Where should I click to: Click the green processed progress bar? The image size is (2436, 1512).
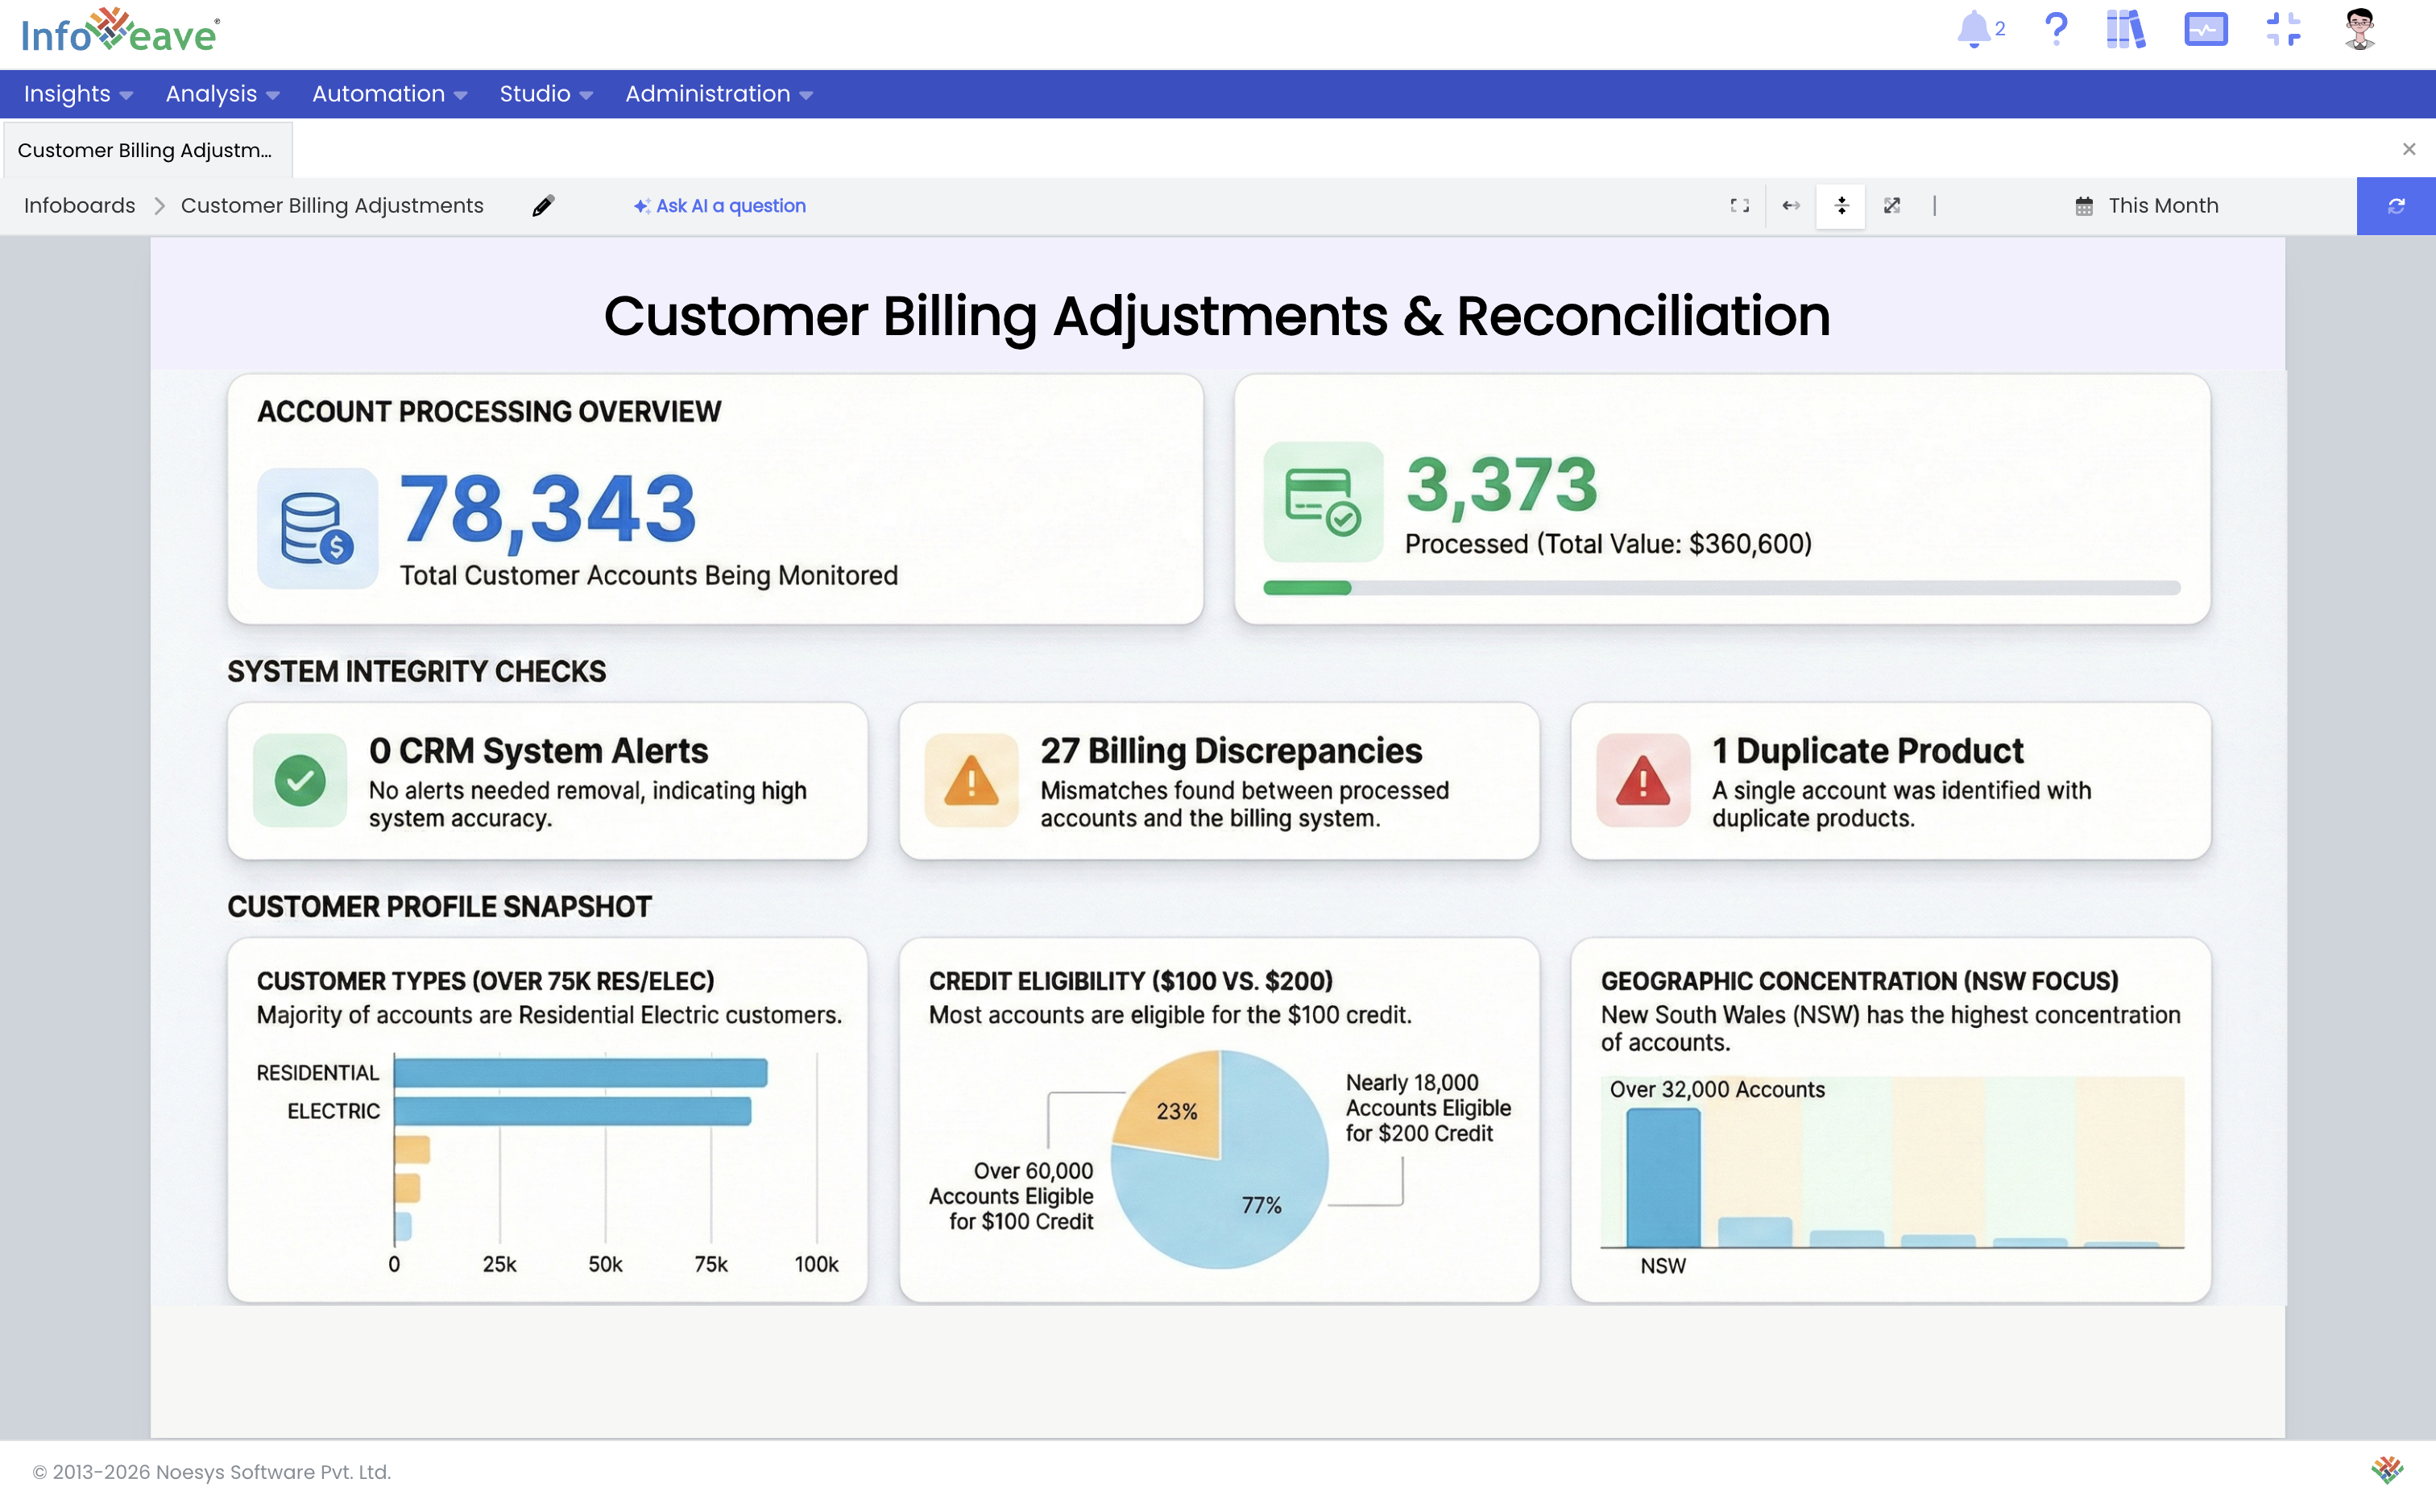[x=1307, y=588]
